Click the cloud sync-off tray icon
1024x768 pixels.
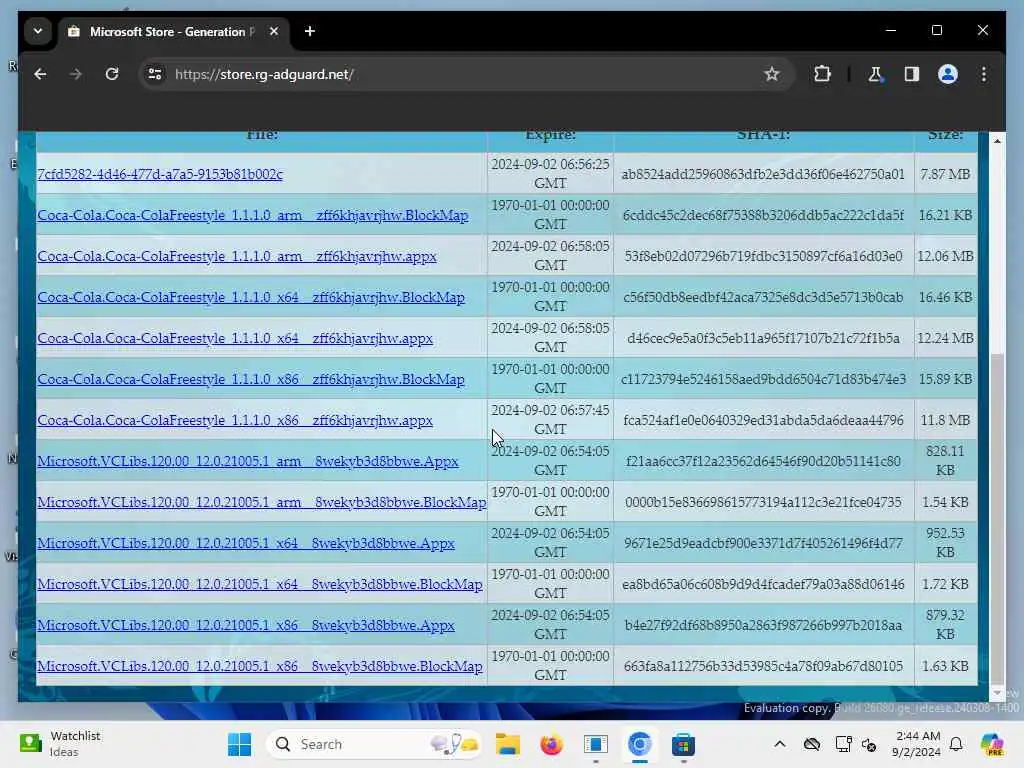812,744
